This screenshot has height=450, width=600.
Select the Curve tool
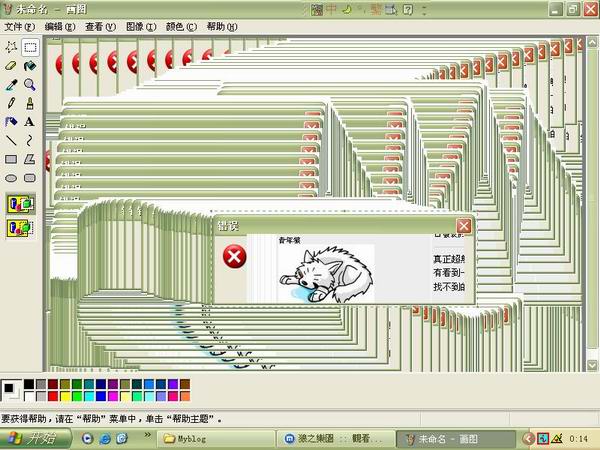coord(30,140)
